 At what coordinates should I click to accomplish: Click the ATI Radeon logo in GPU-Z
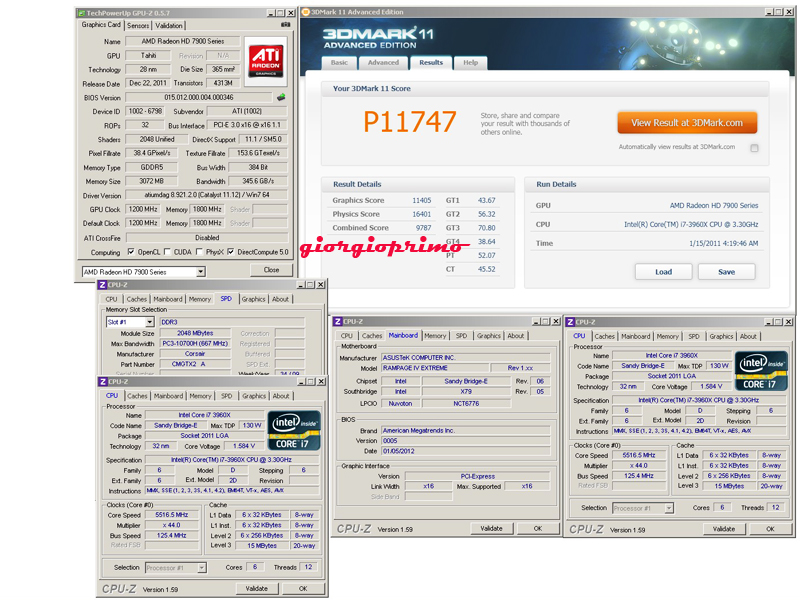click(265, 61)
